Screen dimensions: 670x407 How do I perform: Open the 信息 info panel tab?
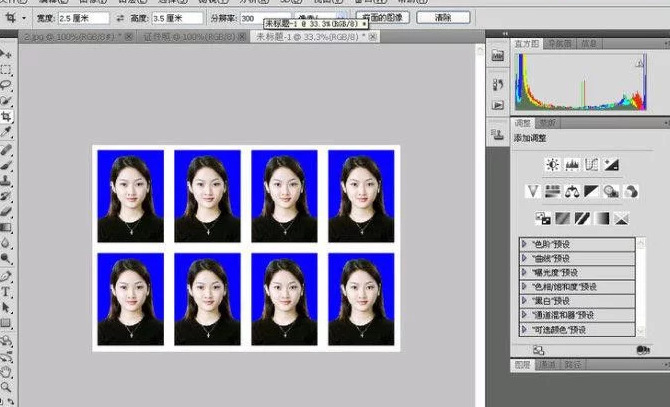point(589,44)
